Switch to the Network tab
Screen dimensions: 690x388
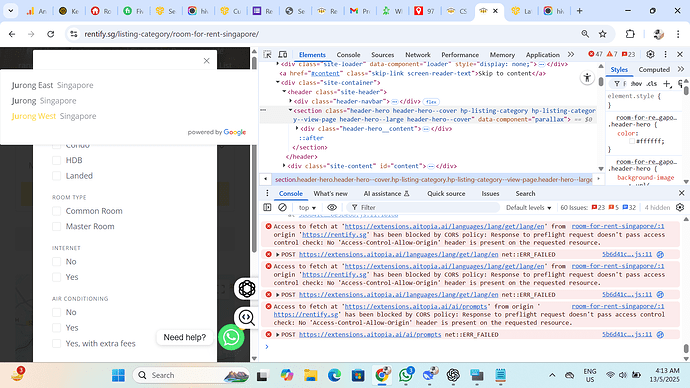[x=418, y=55]
